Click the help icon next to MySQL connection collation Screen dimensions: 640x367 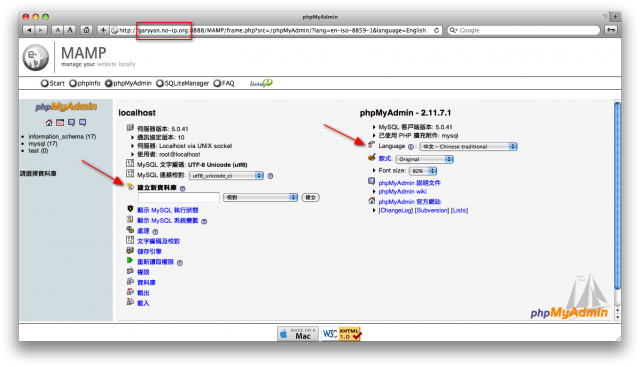coord(270,176)
